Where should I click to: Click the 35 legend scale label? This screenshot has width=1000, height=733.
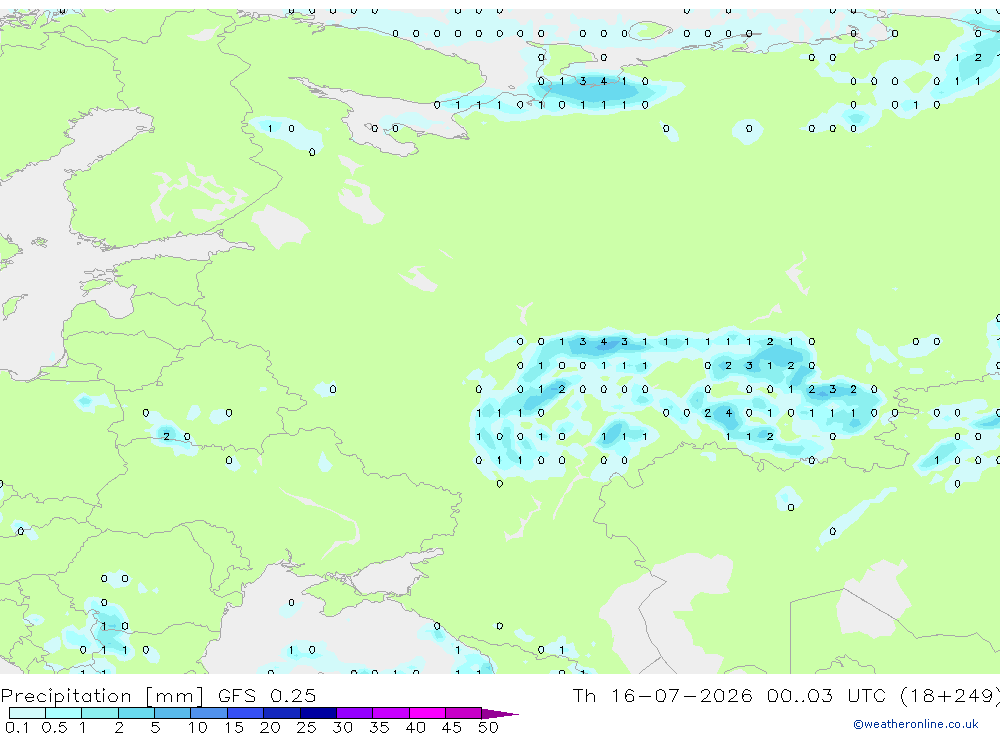click(x=379, y=727)
